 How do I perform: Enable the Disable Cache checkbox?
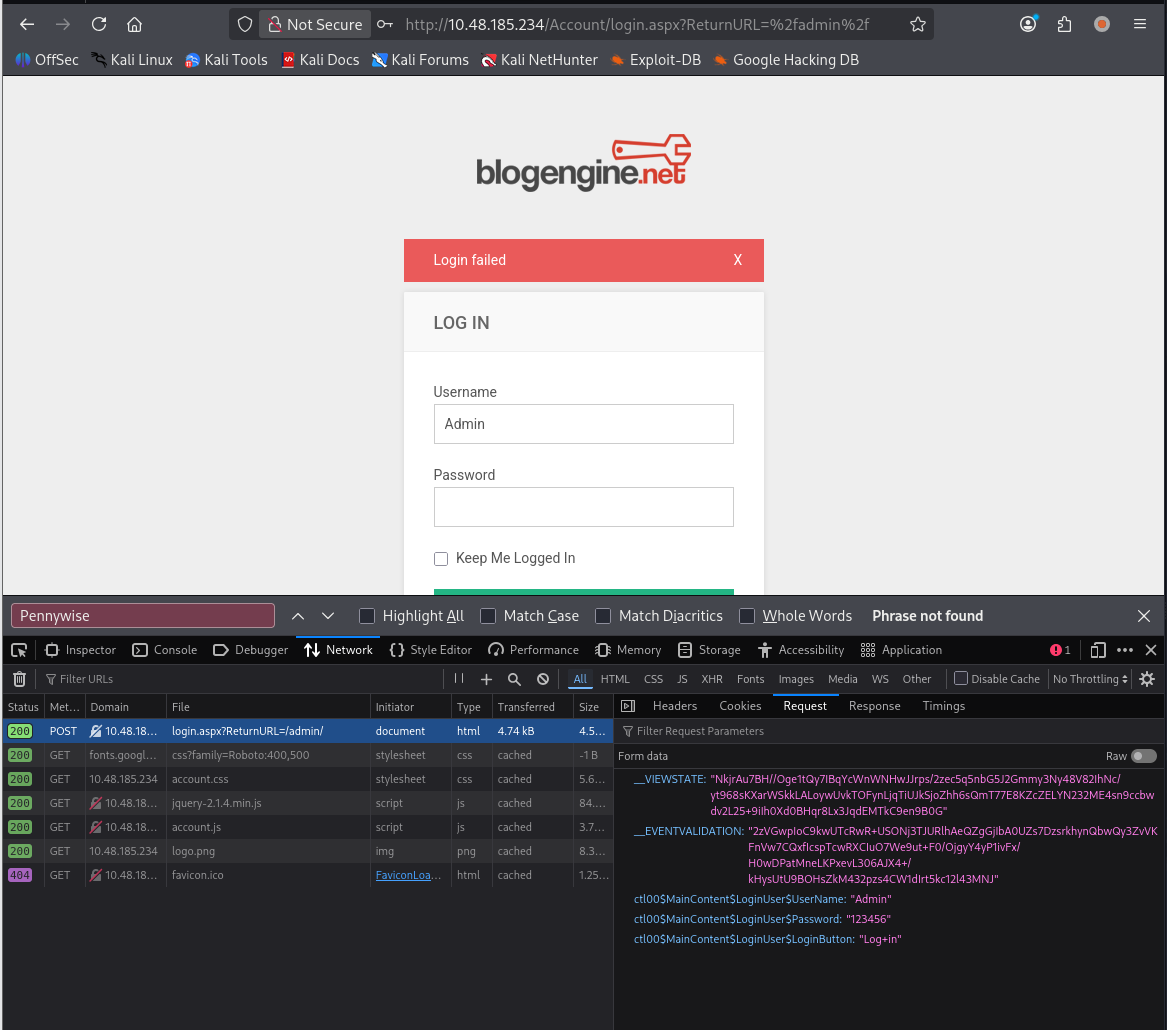pyautogui.click(x=961, y=679)
